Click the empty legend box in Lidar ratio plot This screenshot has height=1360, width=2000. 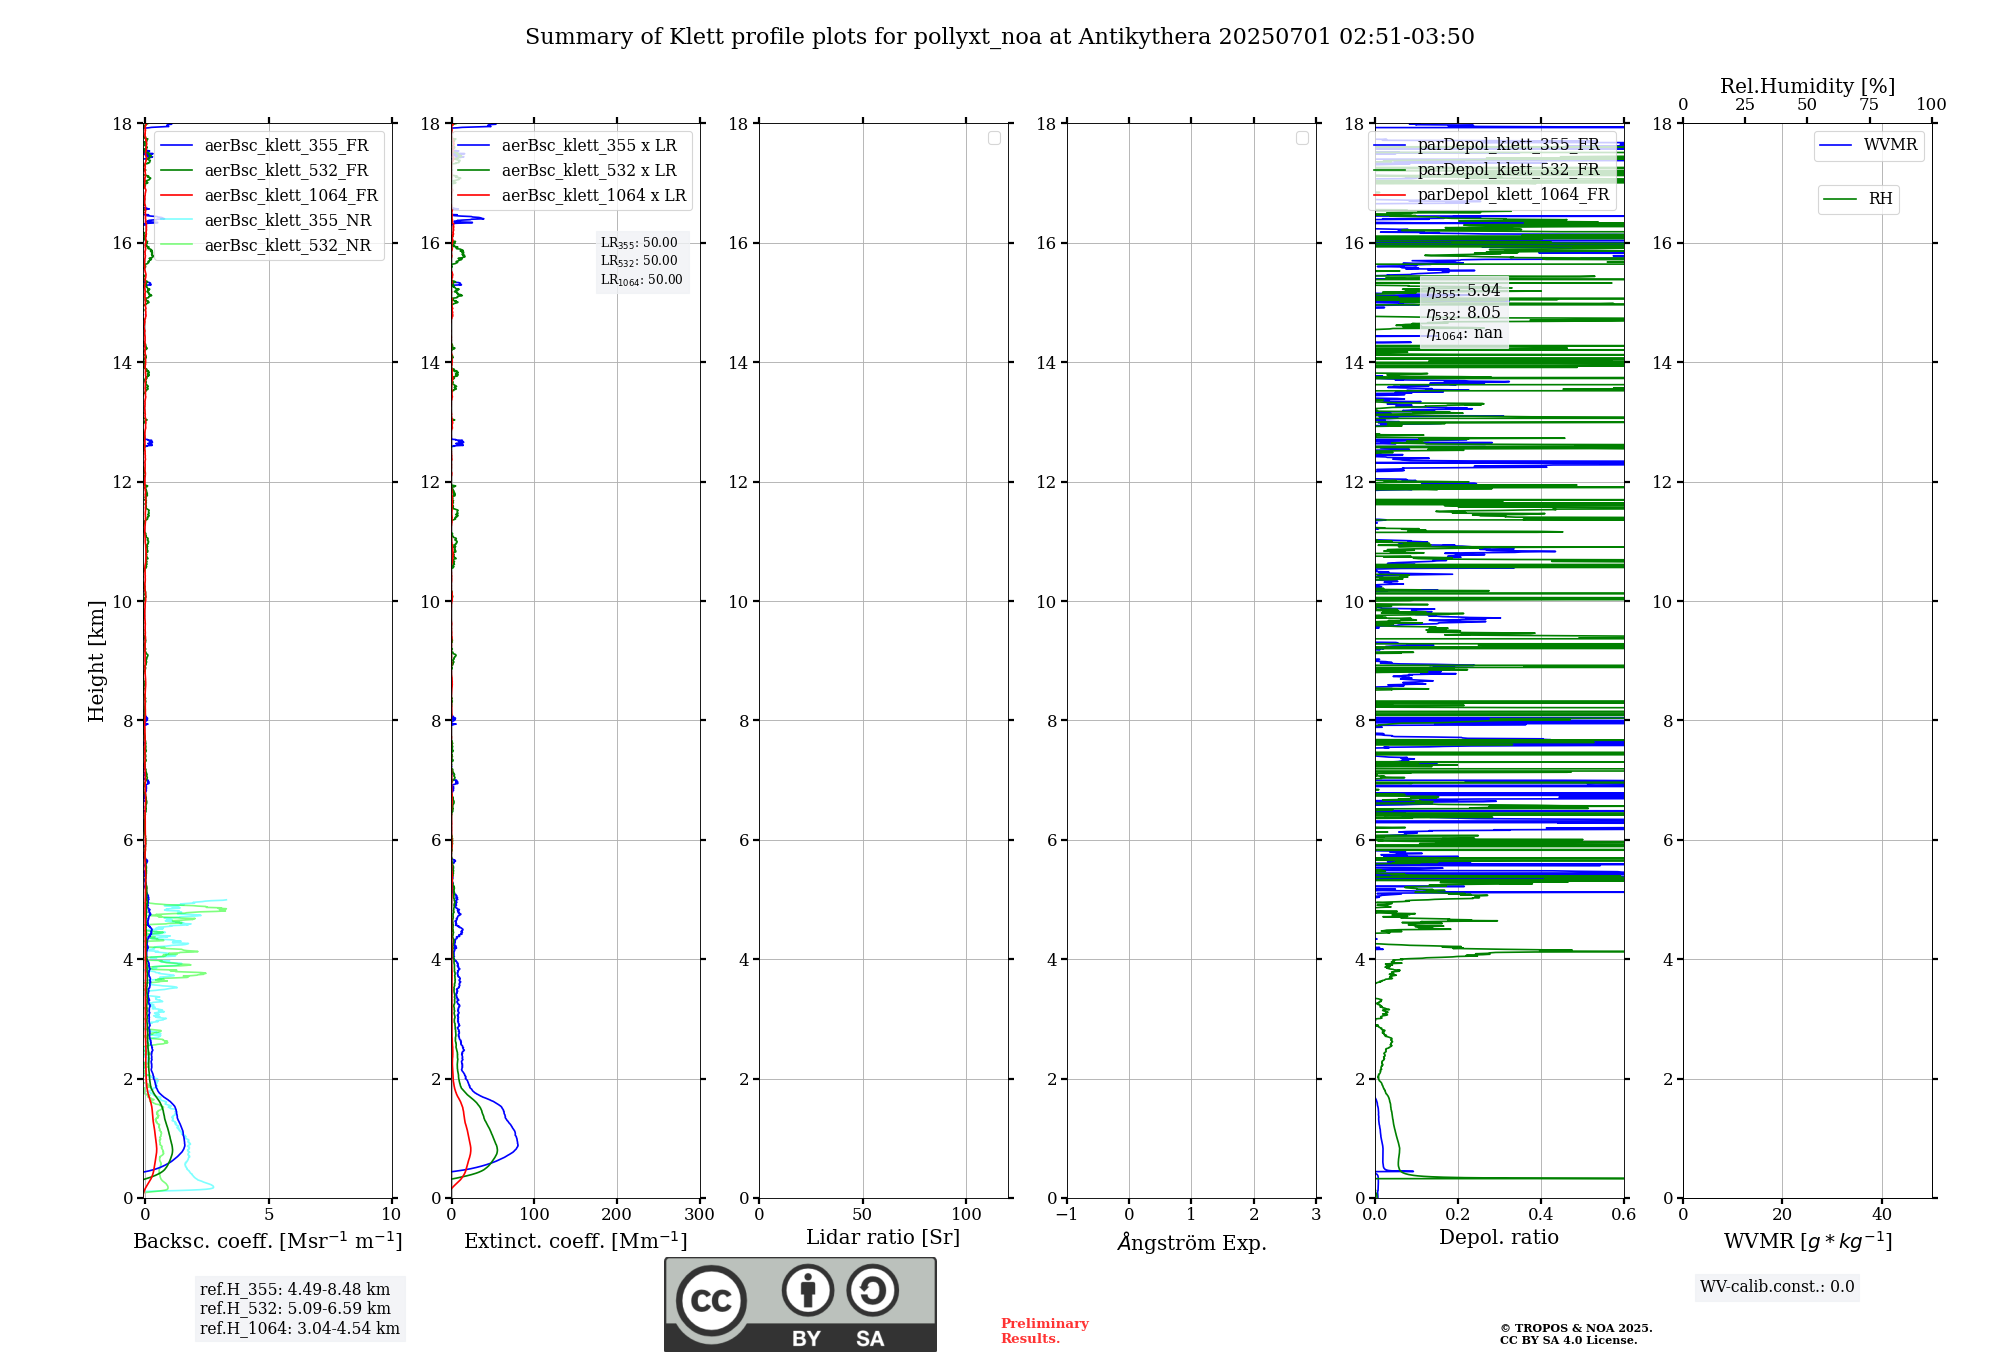[x=994, y=138]
